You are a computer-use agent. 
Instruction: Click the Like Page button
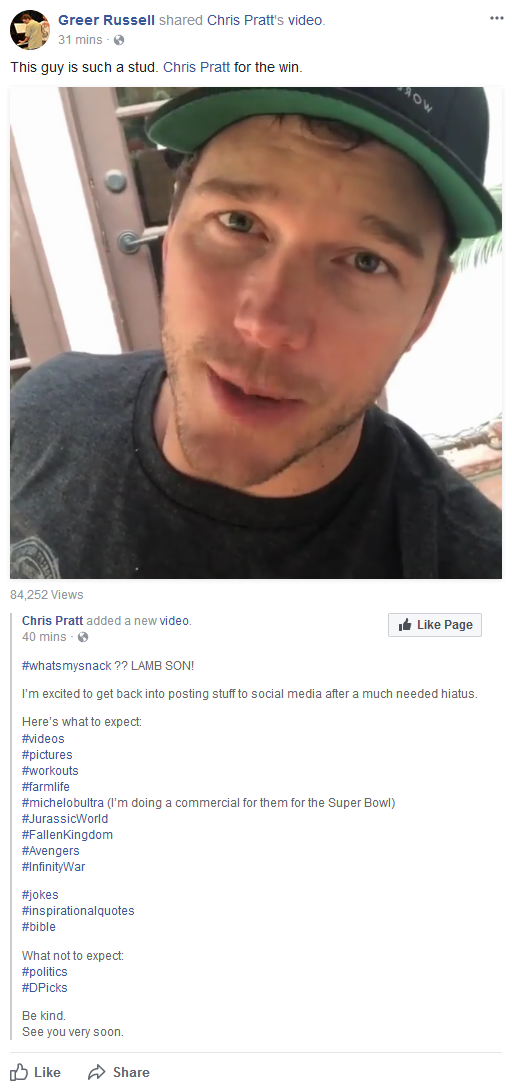(x=435, y=625)
